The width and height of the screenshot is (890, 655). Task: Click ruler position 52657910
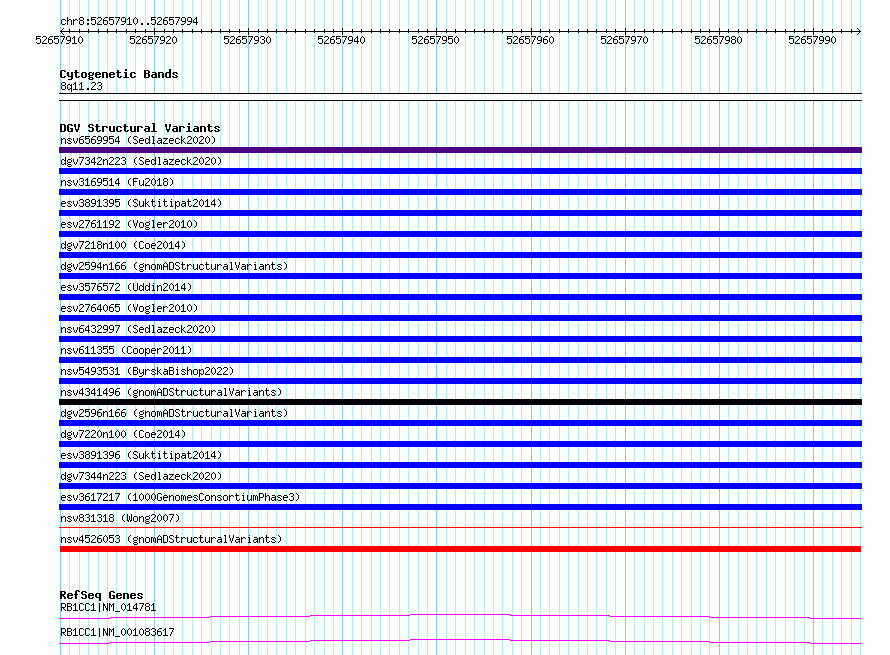pos(59,40)
